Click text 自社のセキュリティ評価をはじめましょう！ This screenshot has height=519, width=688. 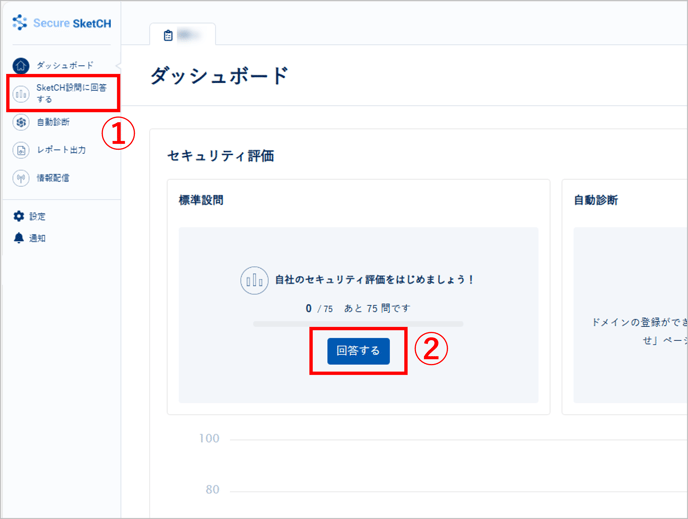click(375, 279)
